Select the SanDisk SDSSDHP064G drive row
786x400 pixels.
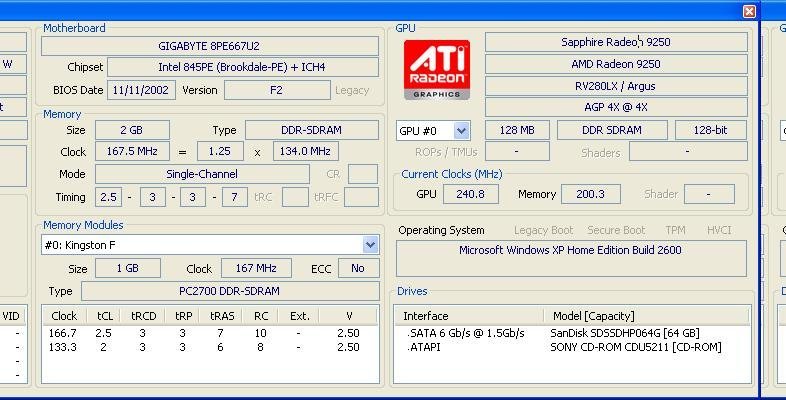click(x=572, y=333)
